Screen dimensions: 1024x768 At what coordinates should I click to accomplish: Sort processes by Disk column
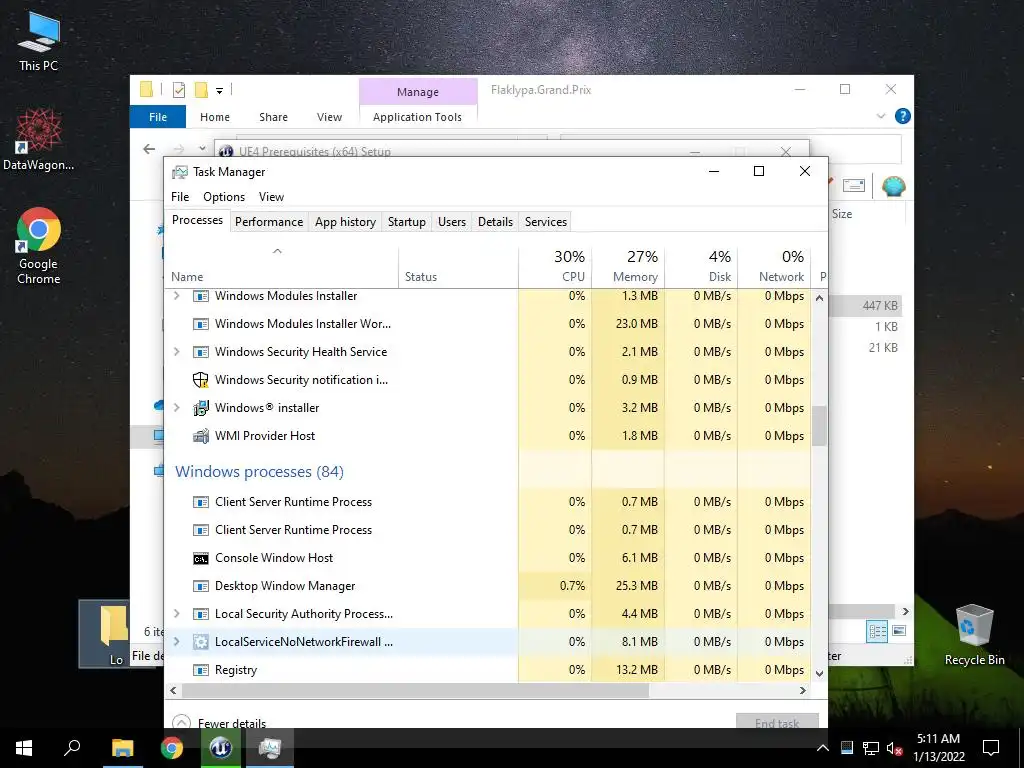701,266
